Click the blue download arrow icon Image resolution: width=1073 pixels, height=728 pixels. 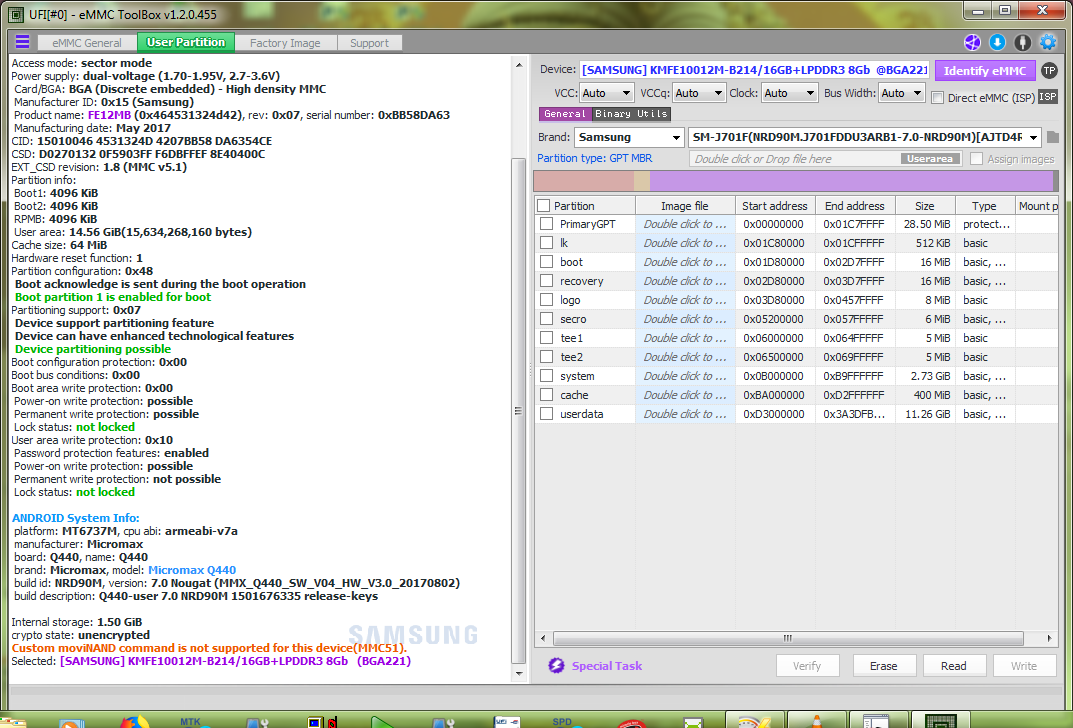pyautogui.click(x=997, y=42)
